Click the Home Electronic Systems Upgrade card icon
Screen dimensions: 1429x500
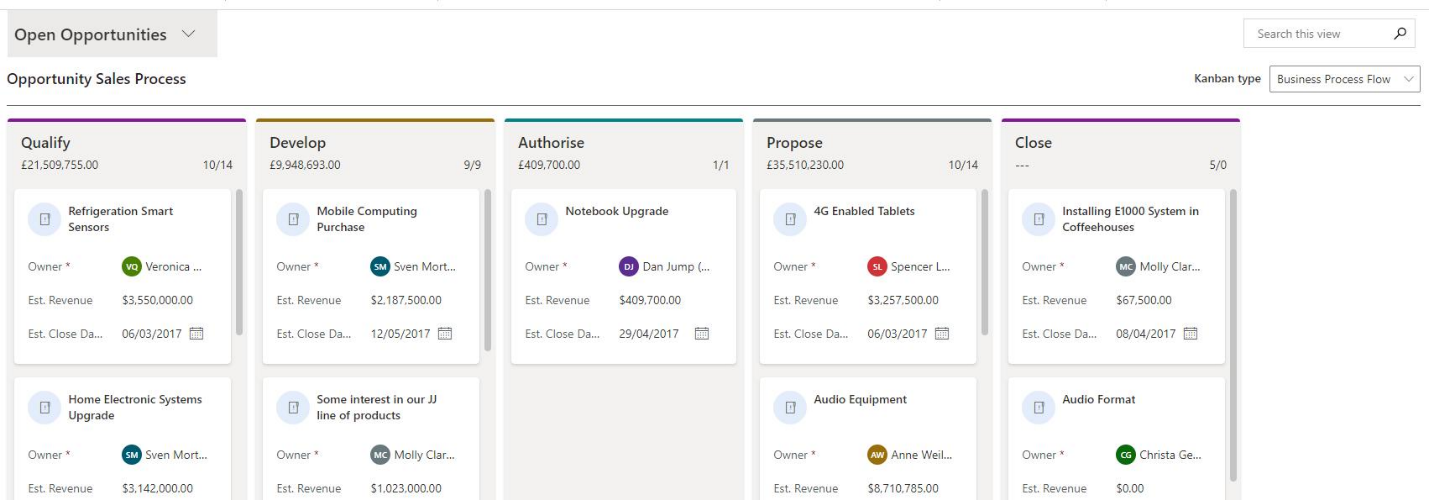tap(44, 407)
